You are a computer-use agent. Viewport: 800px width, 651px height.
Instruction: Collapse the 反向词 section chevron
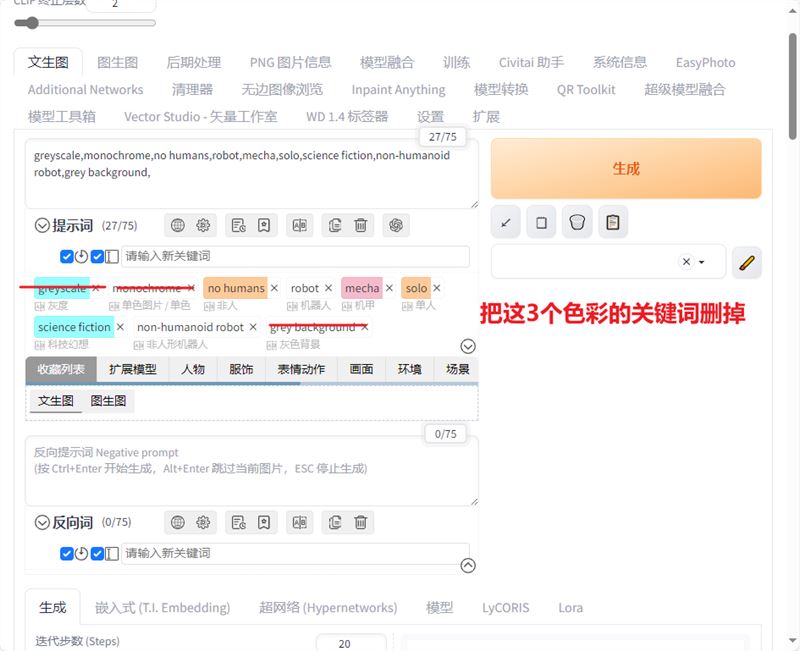click(42, 522)
